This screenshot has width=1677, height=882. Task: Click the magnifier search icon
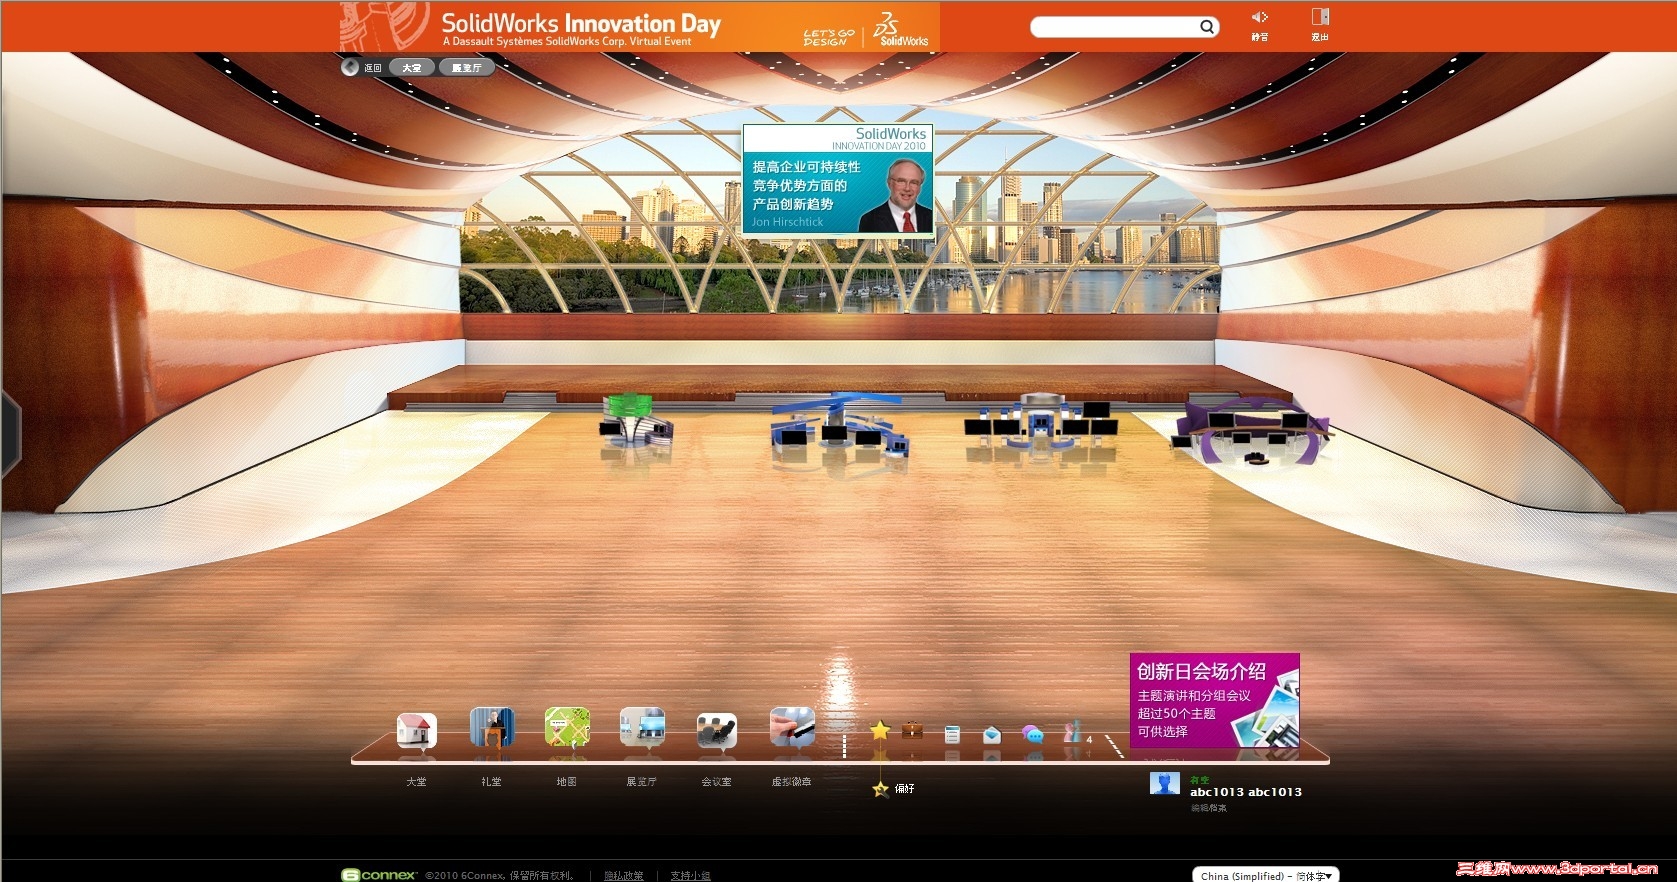coord(1207,27)
